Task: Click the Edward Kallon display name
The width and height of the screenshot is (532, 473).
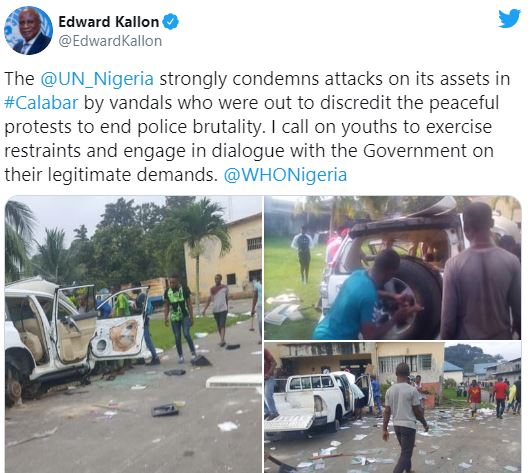Action: click(109, 22)
